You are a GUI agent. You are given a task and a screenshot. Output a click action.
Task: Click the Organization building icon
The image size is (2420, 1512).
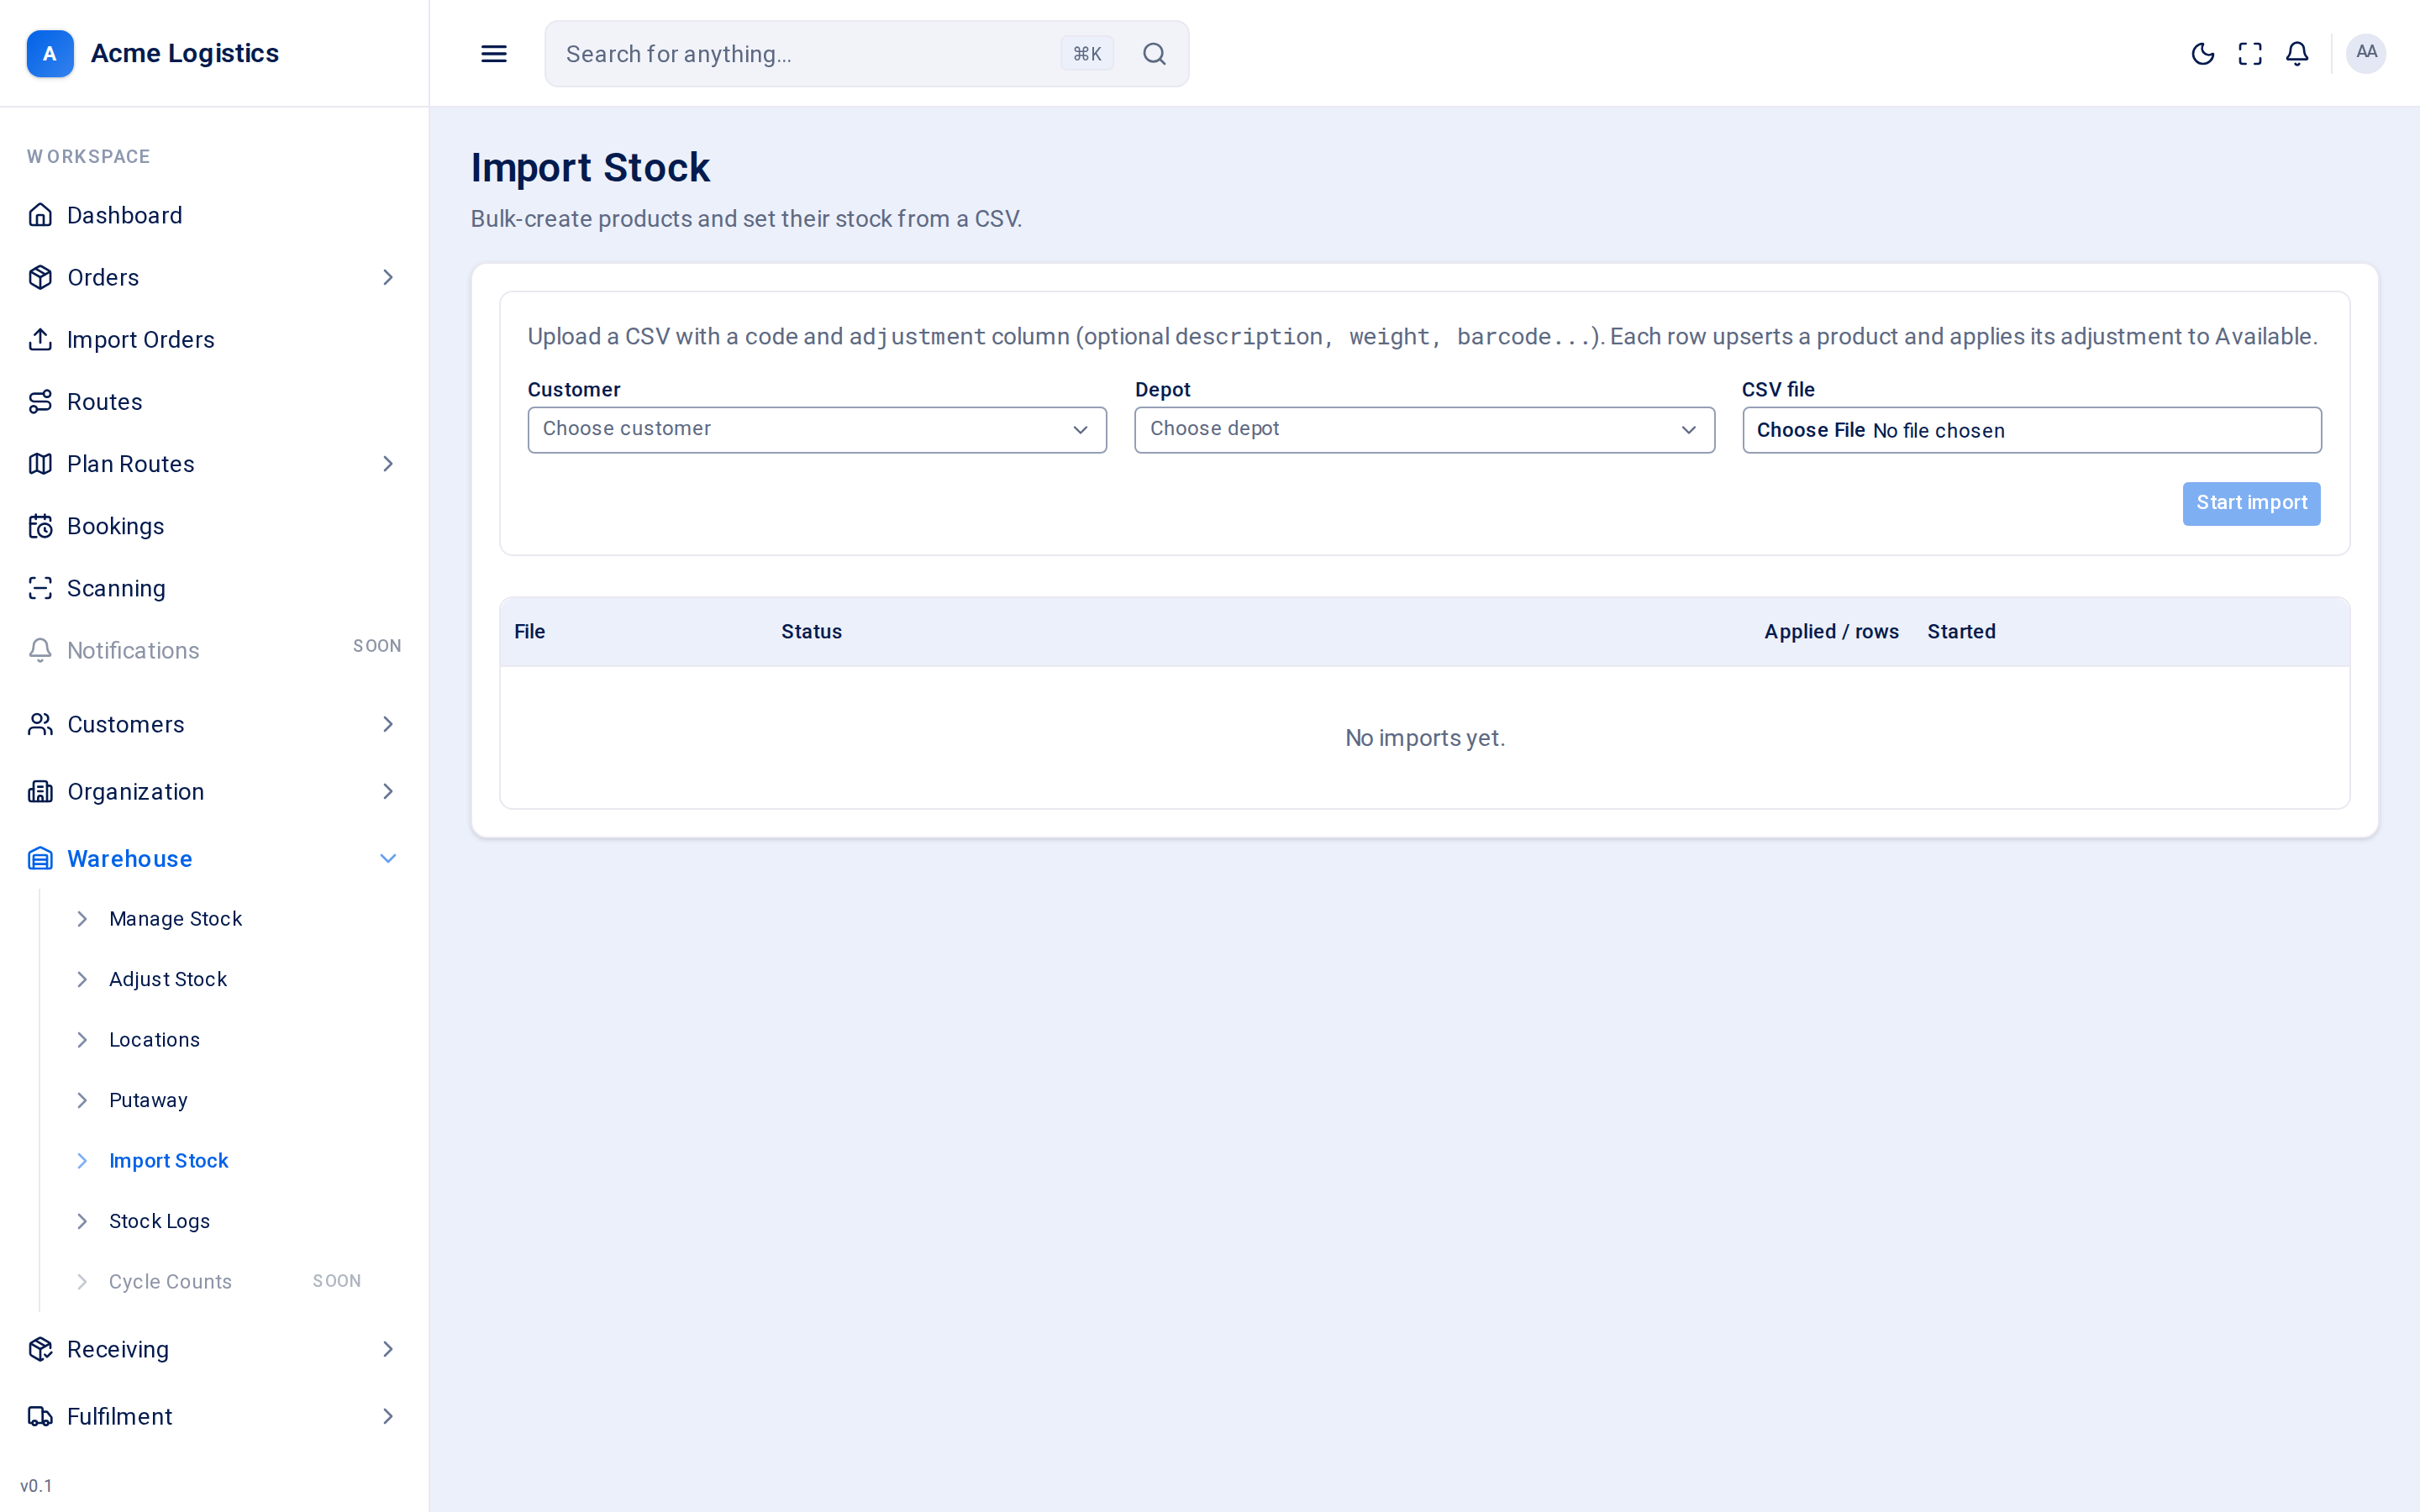[x=40, y=791]
